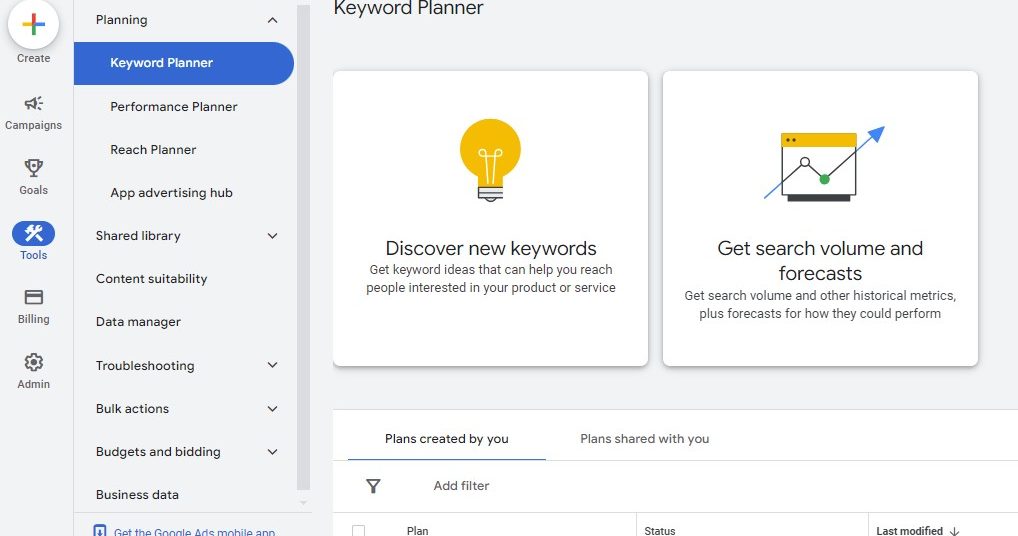1018x536 pixels.
Task: Click the filter funnel icon
Action: 373,486
